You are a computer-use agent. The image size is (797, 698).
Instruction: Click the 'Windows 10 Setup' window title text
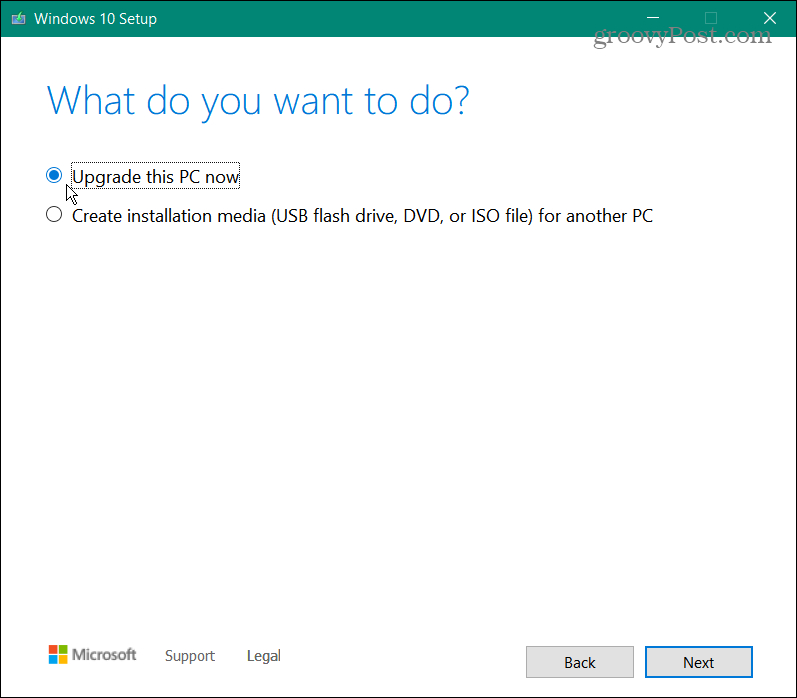pos(97,18)
